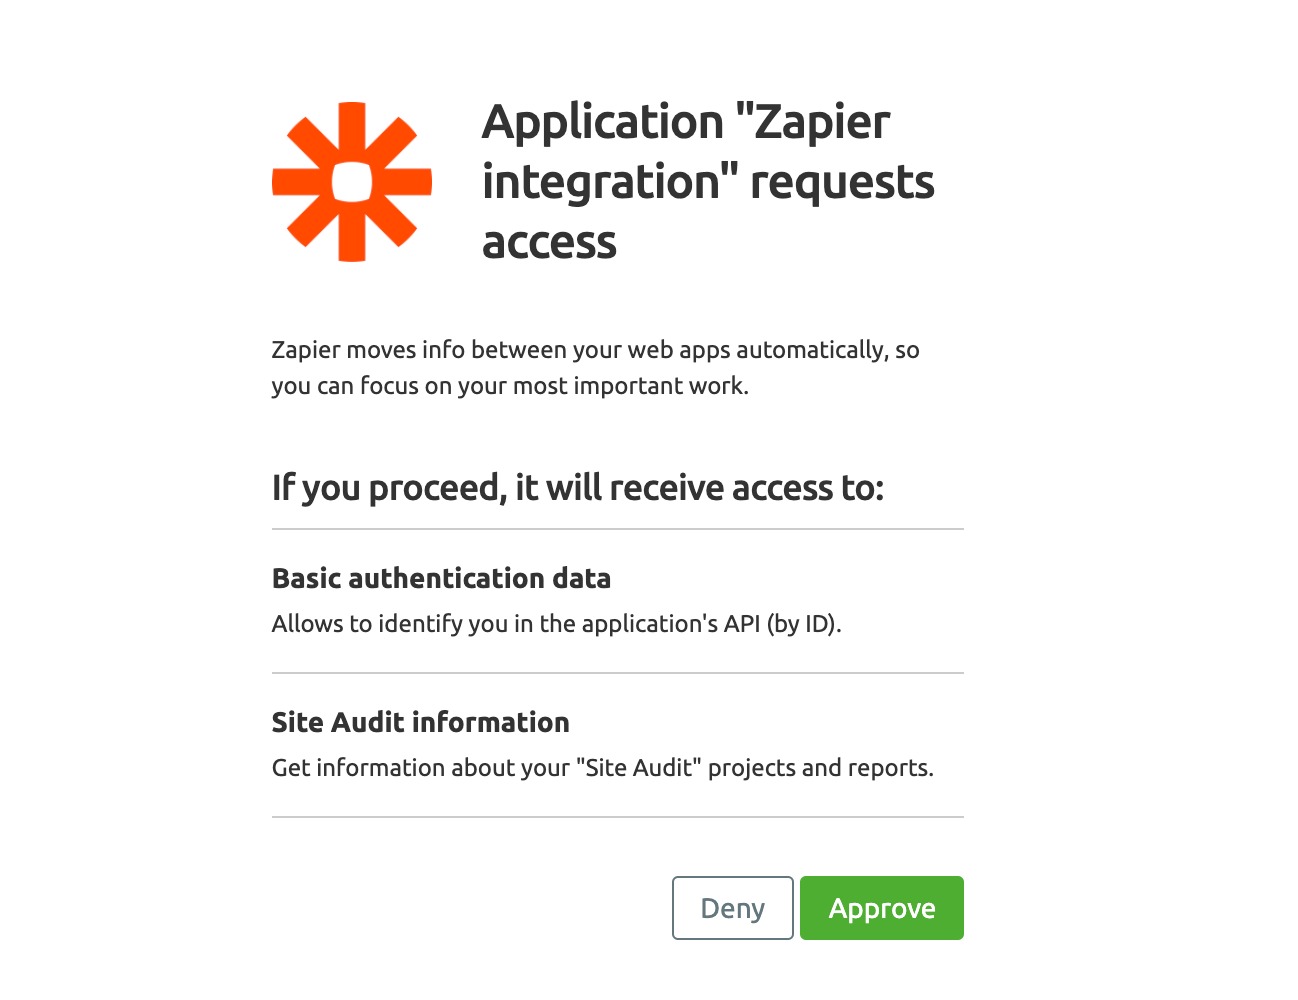Click the "Allows to identify you" permission description
1298x1000 pixels.
click(x=390, y=624)
